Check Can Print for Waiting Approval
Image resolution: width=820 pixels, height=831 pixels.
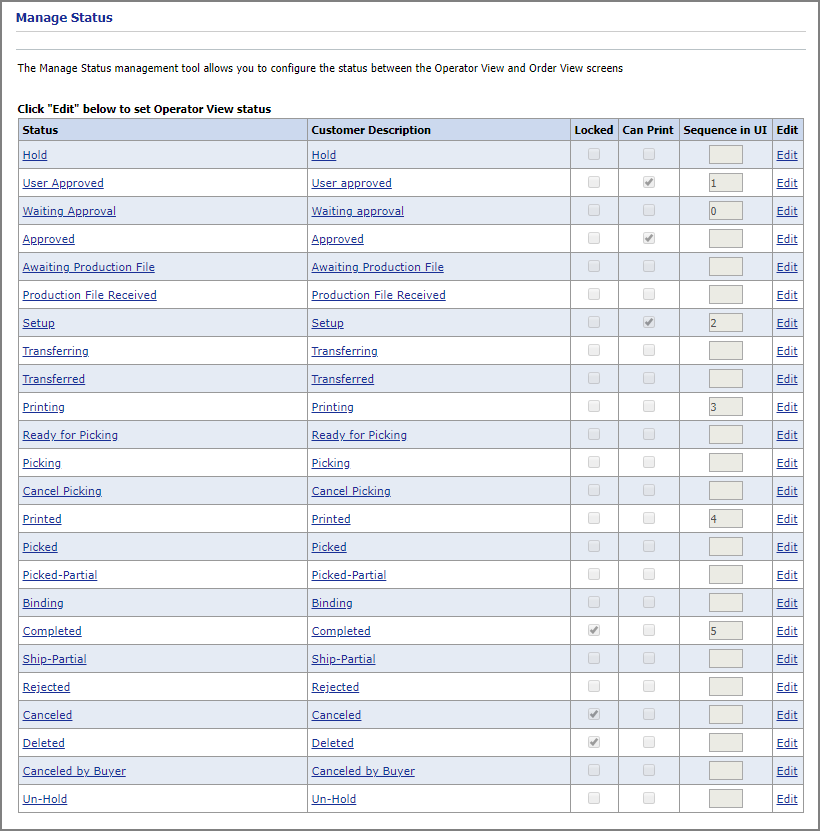[648, 210]
